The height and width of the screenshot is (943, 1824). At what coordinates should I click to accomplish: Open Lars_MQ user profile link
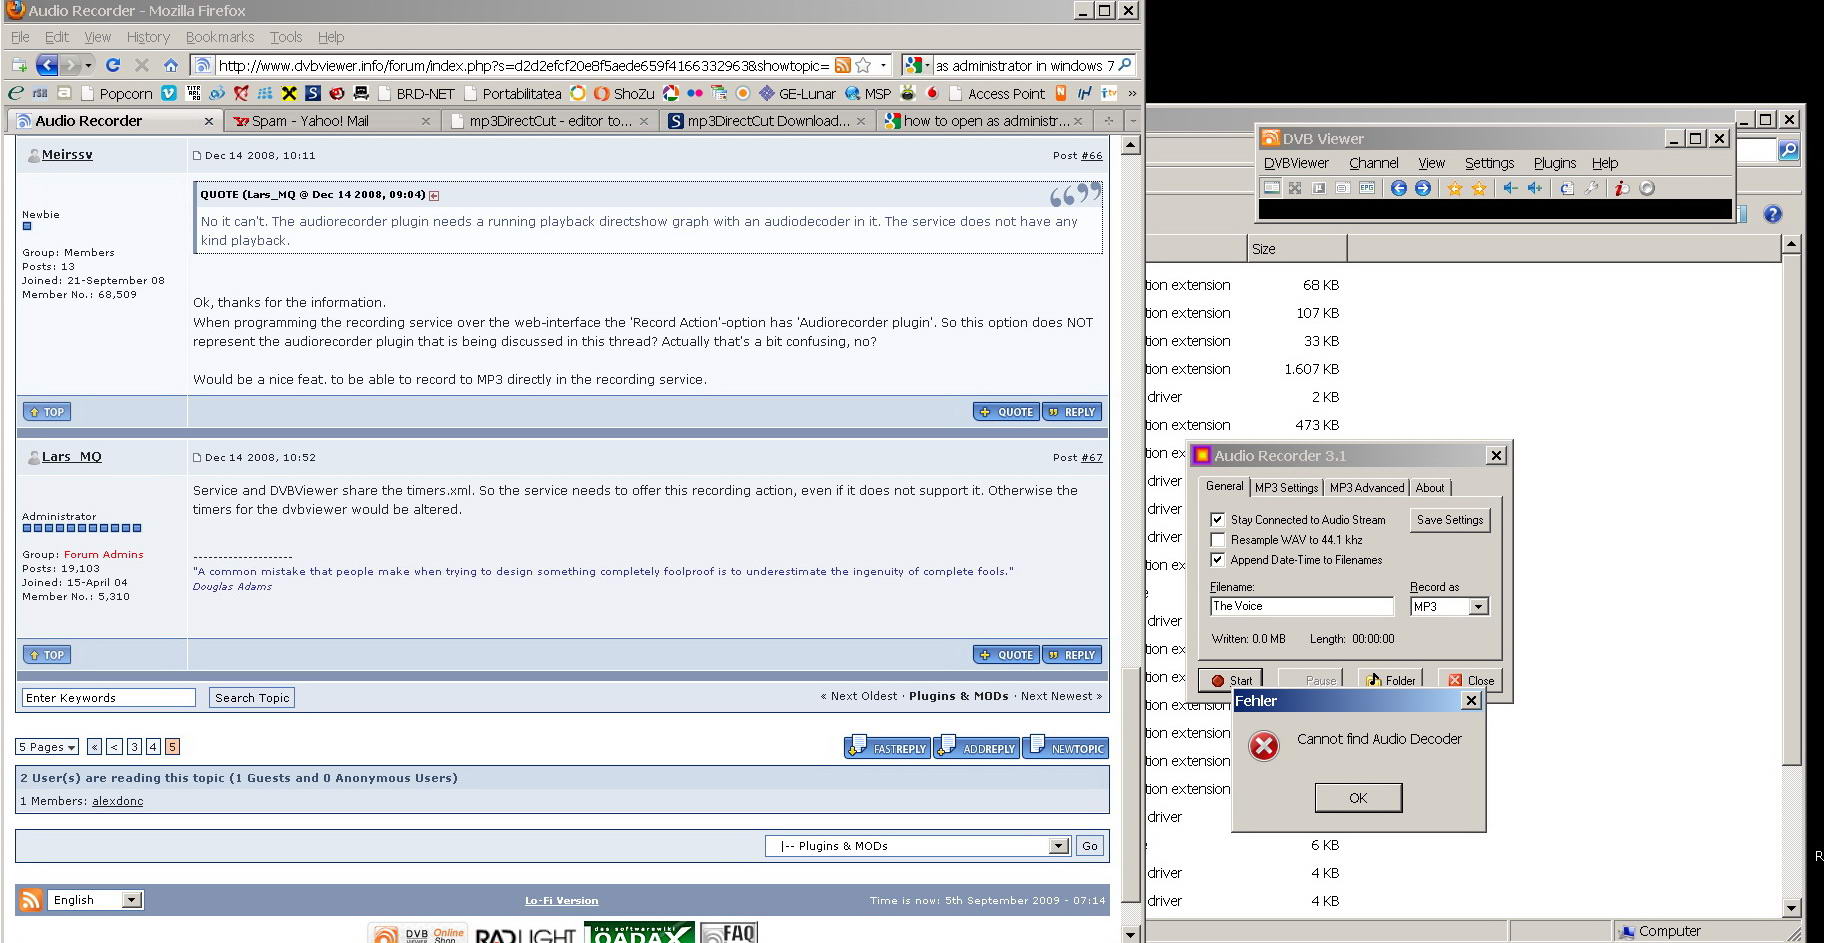[71, 457]
